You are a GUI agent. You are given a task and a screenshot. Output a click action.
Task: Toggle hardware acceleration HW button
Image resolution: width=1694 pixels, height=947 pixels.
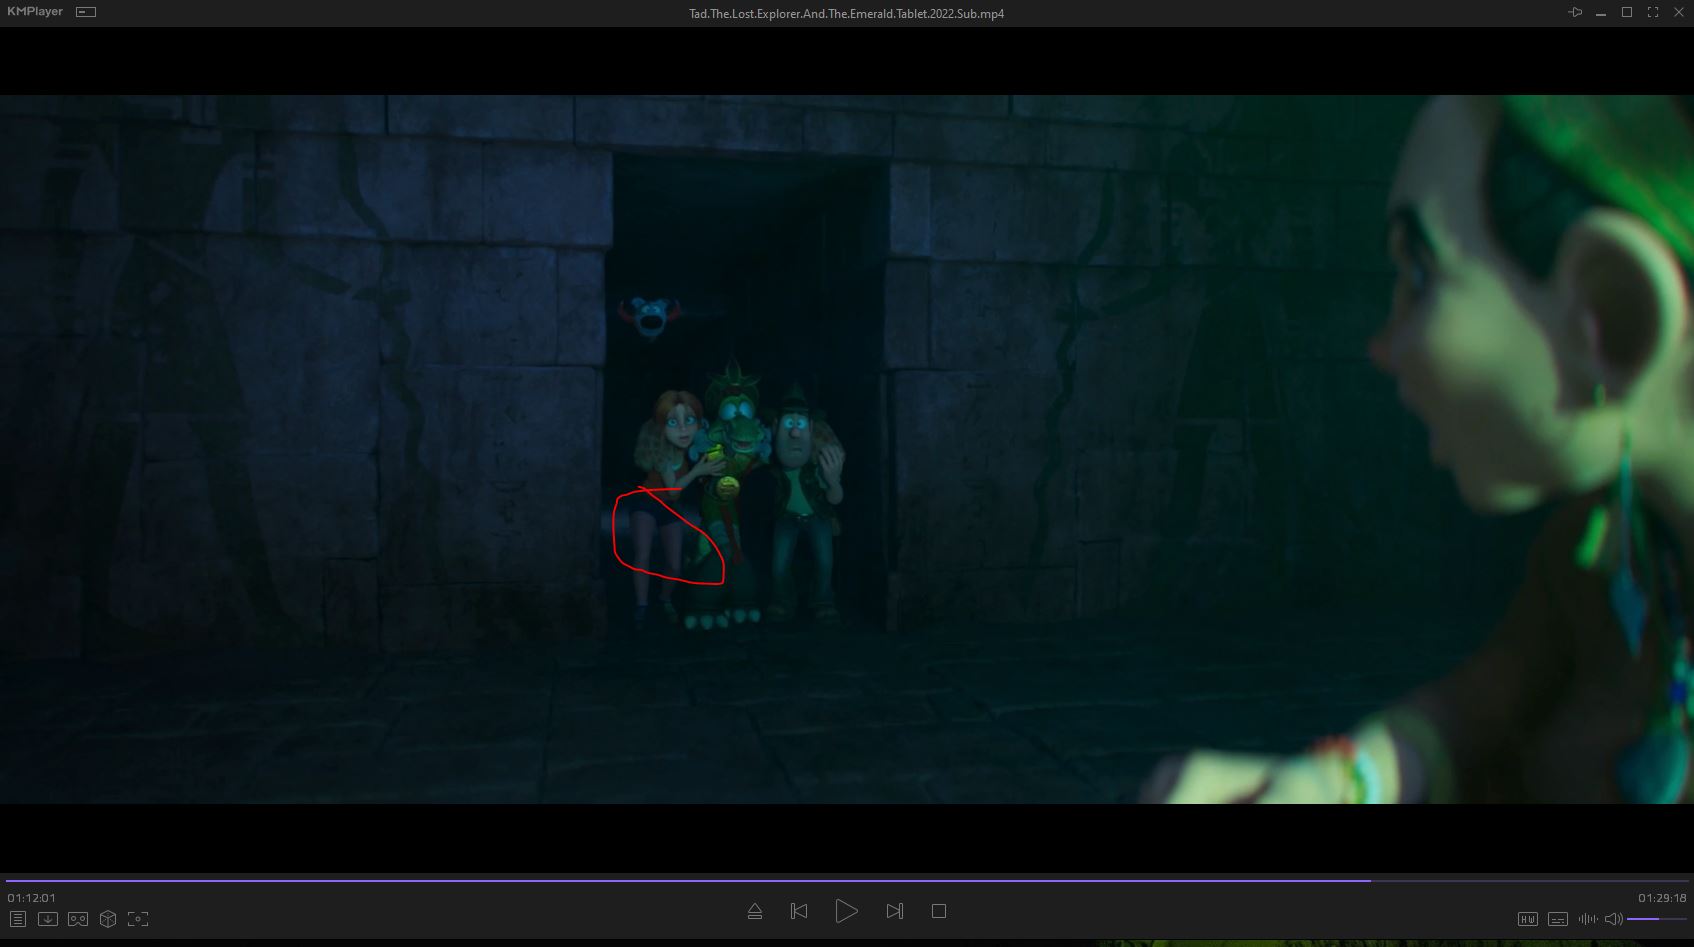coord(1527,919)
